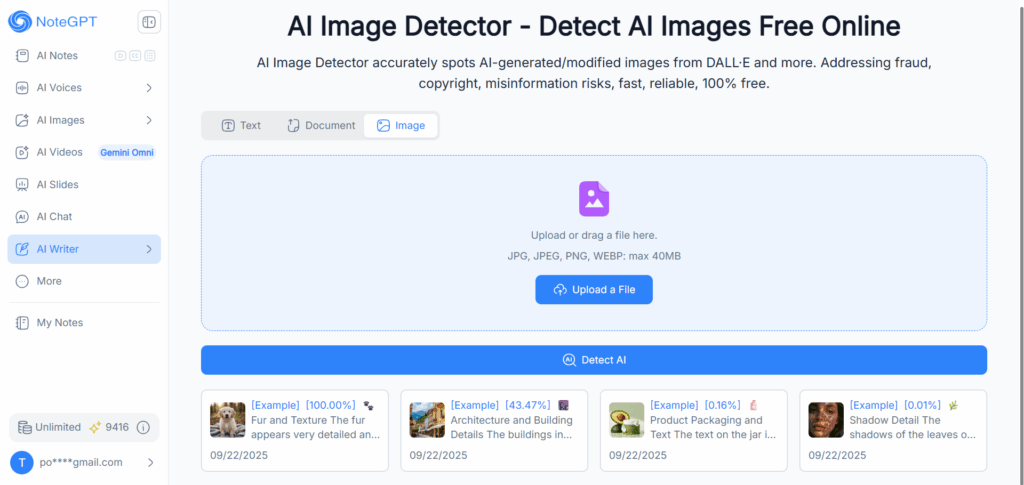Click the AI Chat bubble icon
The width and height of the screenshot is (1024, 485).
pyautogui.click(x=22, y=217)
